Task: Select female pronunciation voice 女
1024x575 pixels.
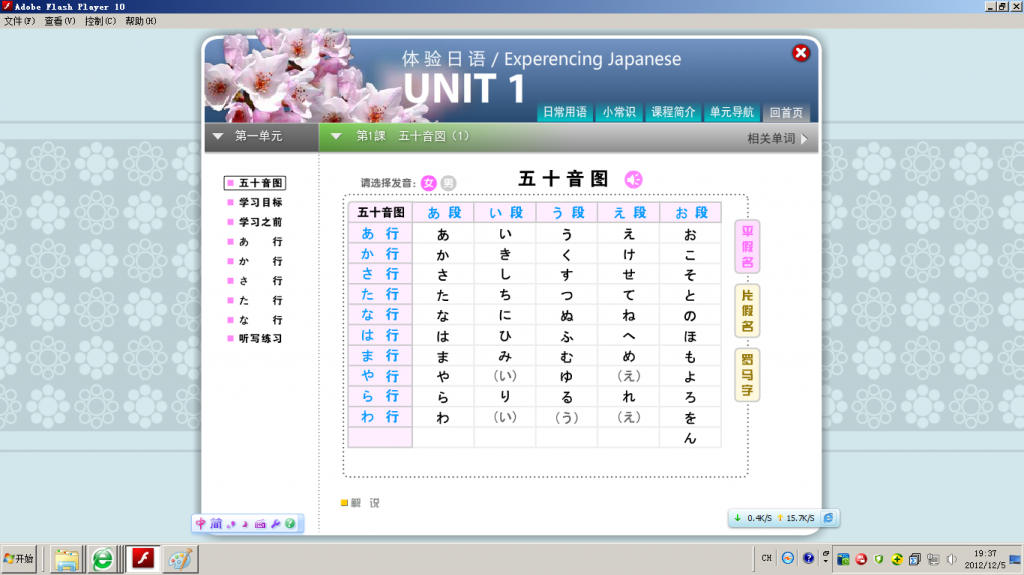Action: tap(428, 183)
